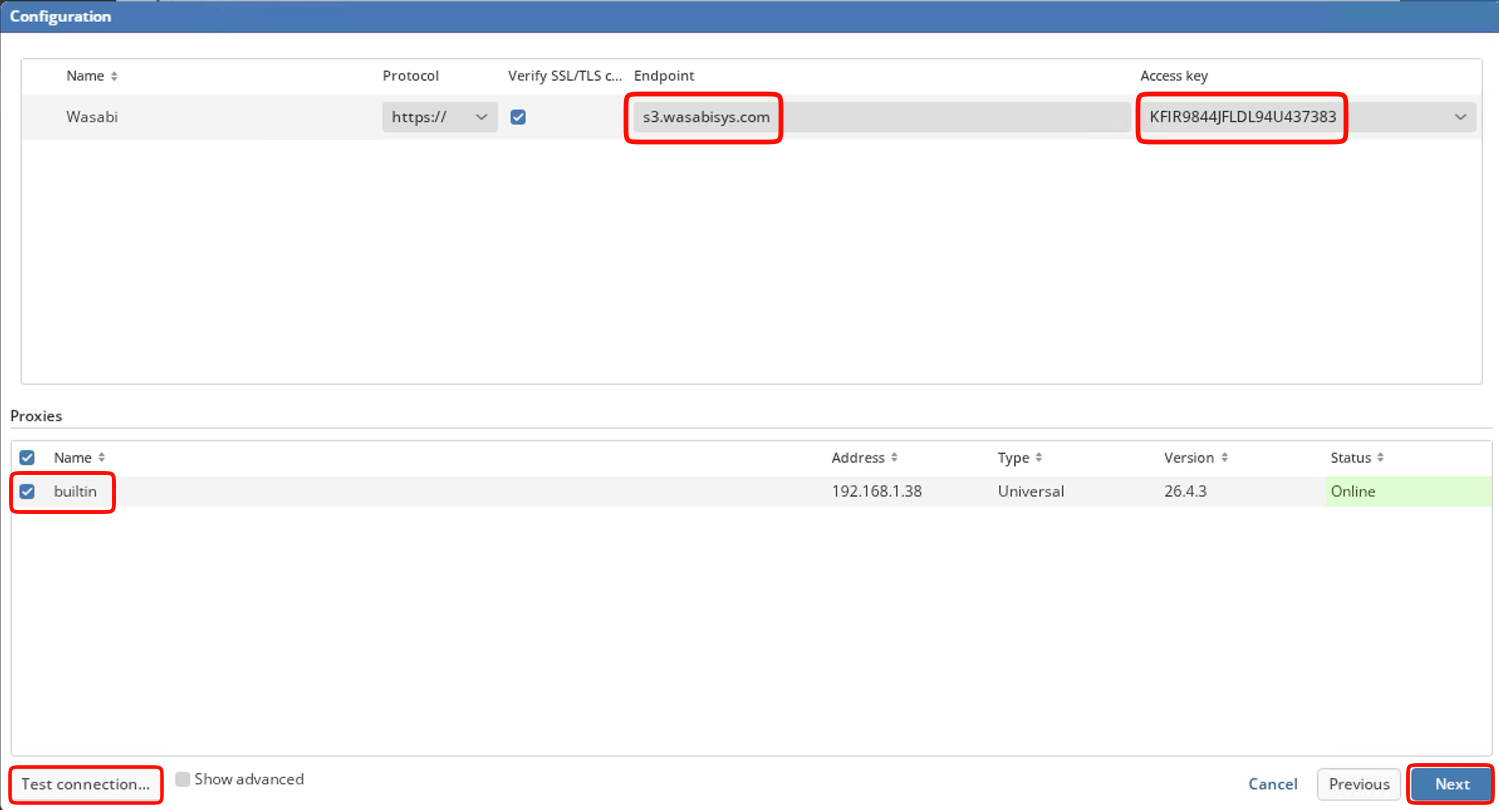Select the builtin proxy name
This screenshot has height=810, width=1499.
pos(75,492)
